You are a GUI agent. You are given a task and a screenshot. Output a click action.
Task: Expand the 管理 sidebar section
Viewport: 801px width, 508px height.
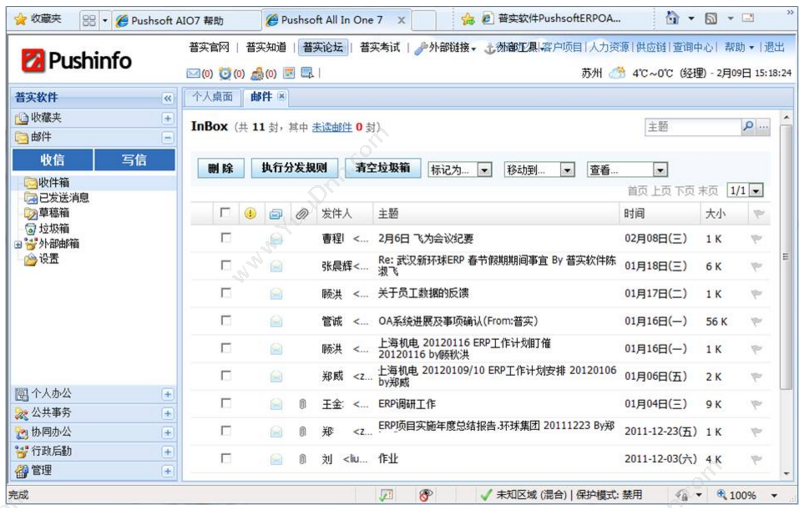point(168,471)
